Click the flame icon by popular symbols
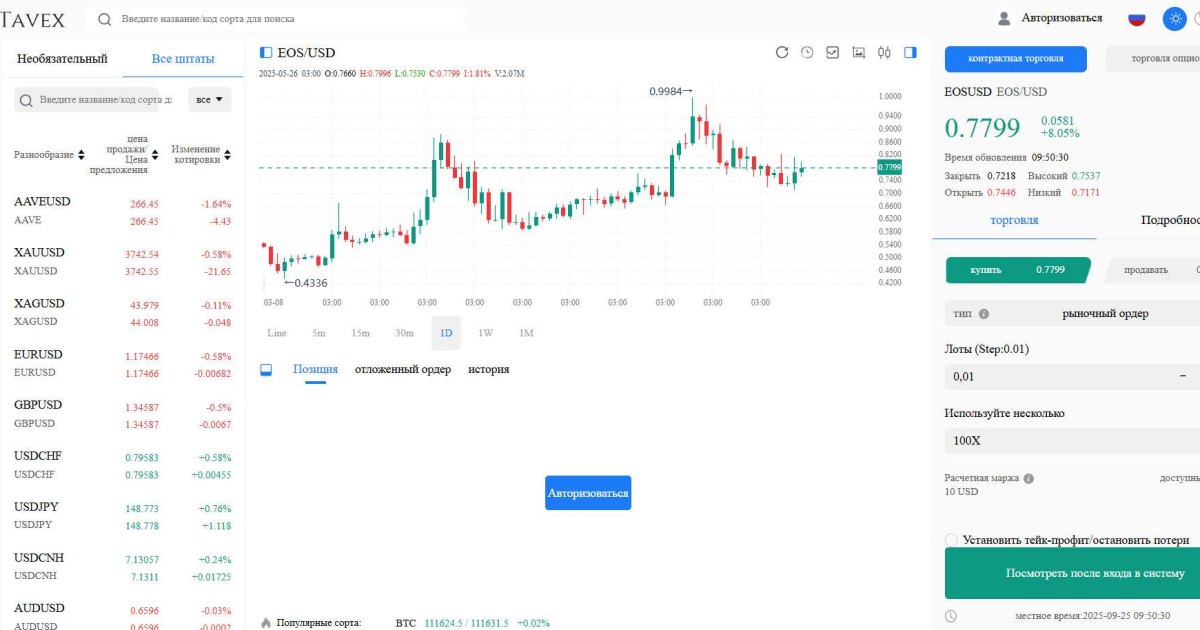 [x=266, y=623]
